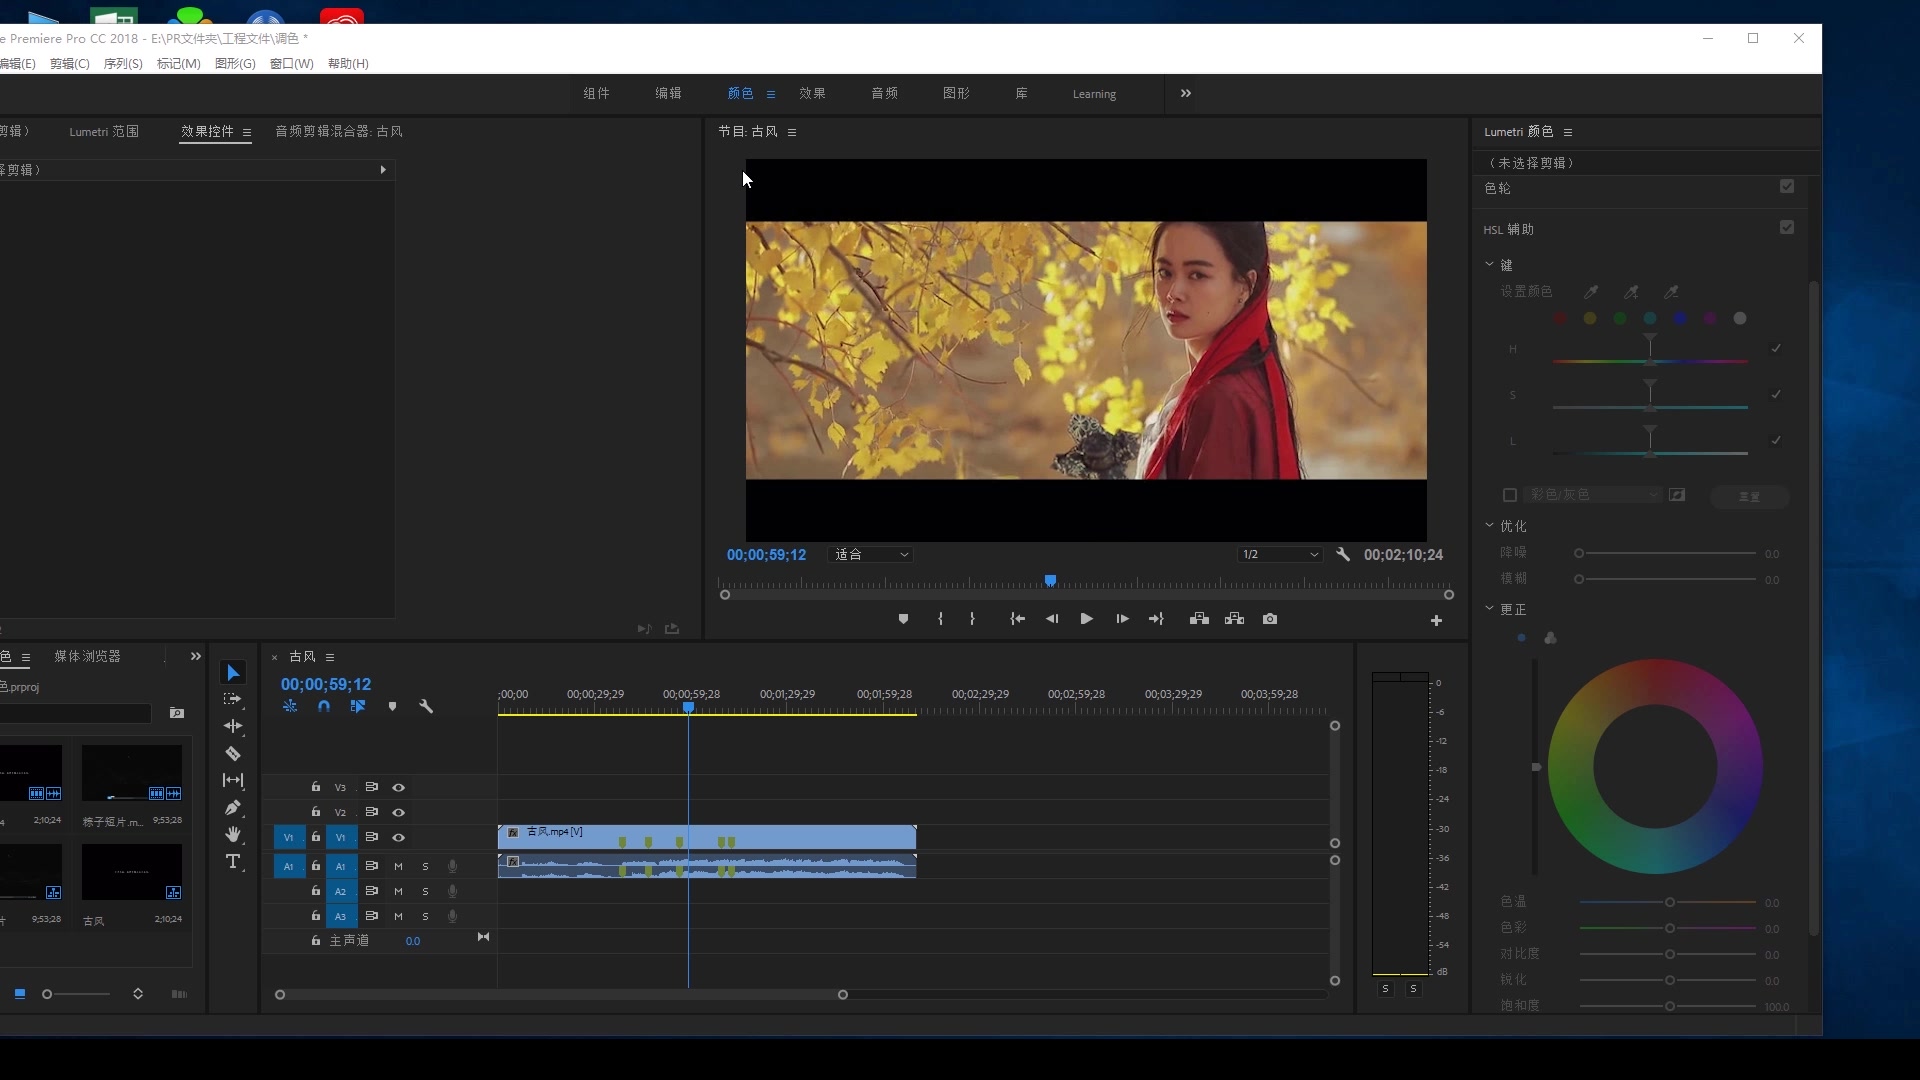
Task: Add a marker in the program monitor
Action: click(903, 619)
